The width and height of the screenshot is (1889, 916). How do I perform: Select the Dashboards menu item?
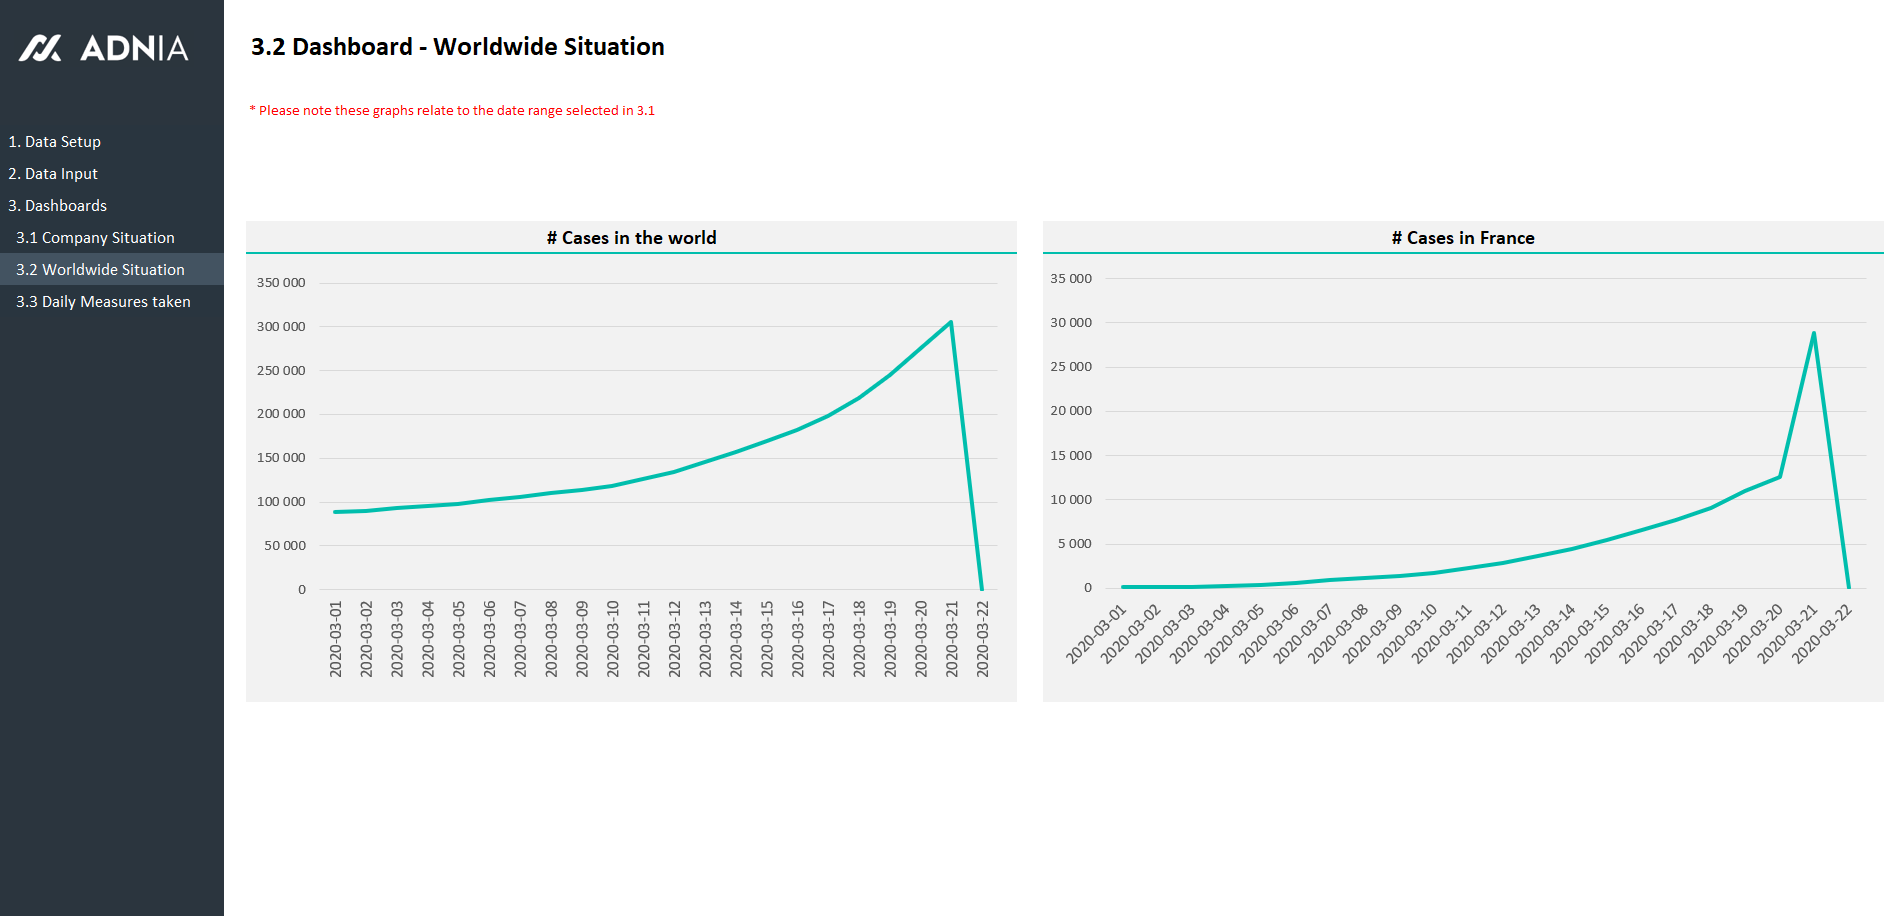58,206
